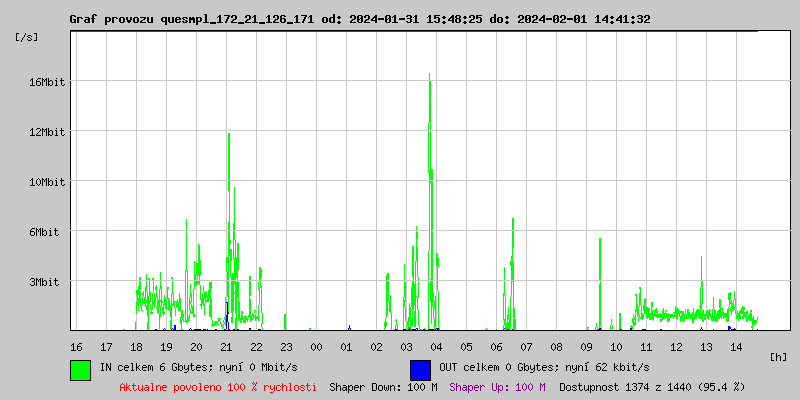Click hour 23 on the time axis

point(286,346)
